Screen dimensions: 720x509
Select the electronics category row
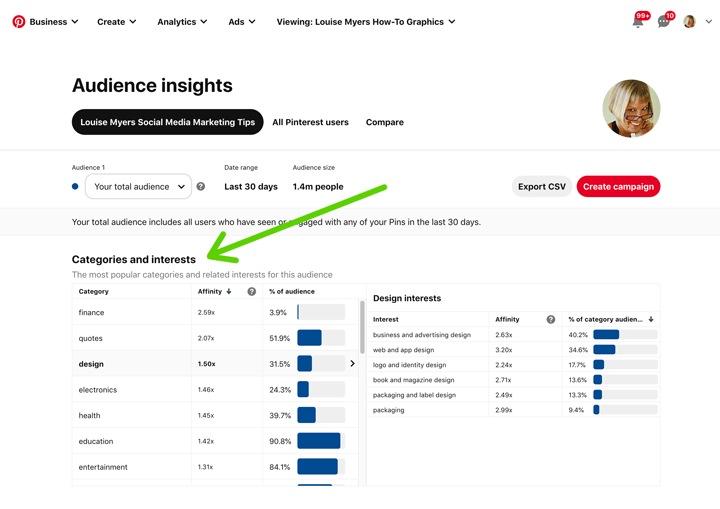[215, 390]
